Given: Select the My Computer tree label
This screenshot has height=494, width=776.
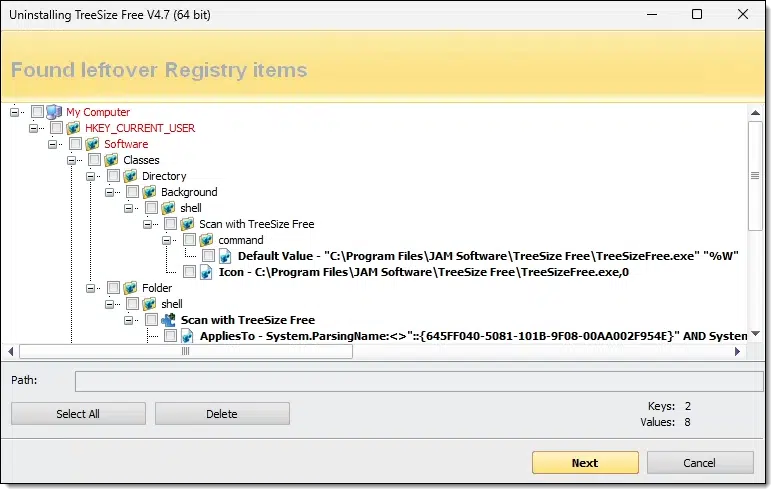Looking at the screenshot, I should [x=98, y=112].
